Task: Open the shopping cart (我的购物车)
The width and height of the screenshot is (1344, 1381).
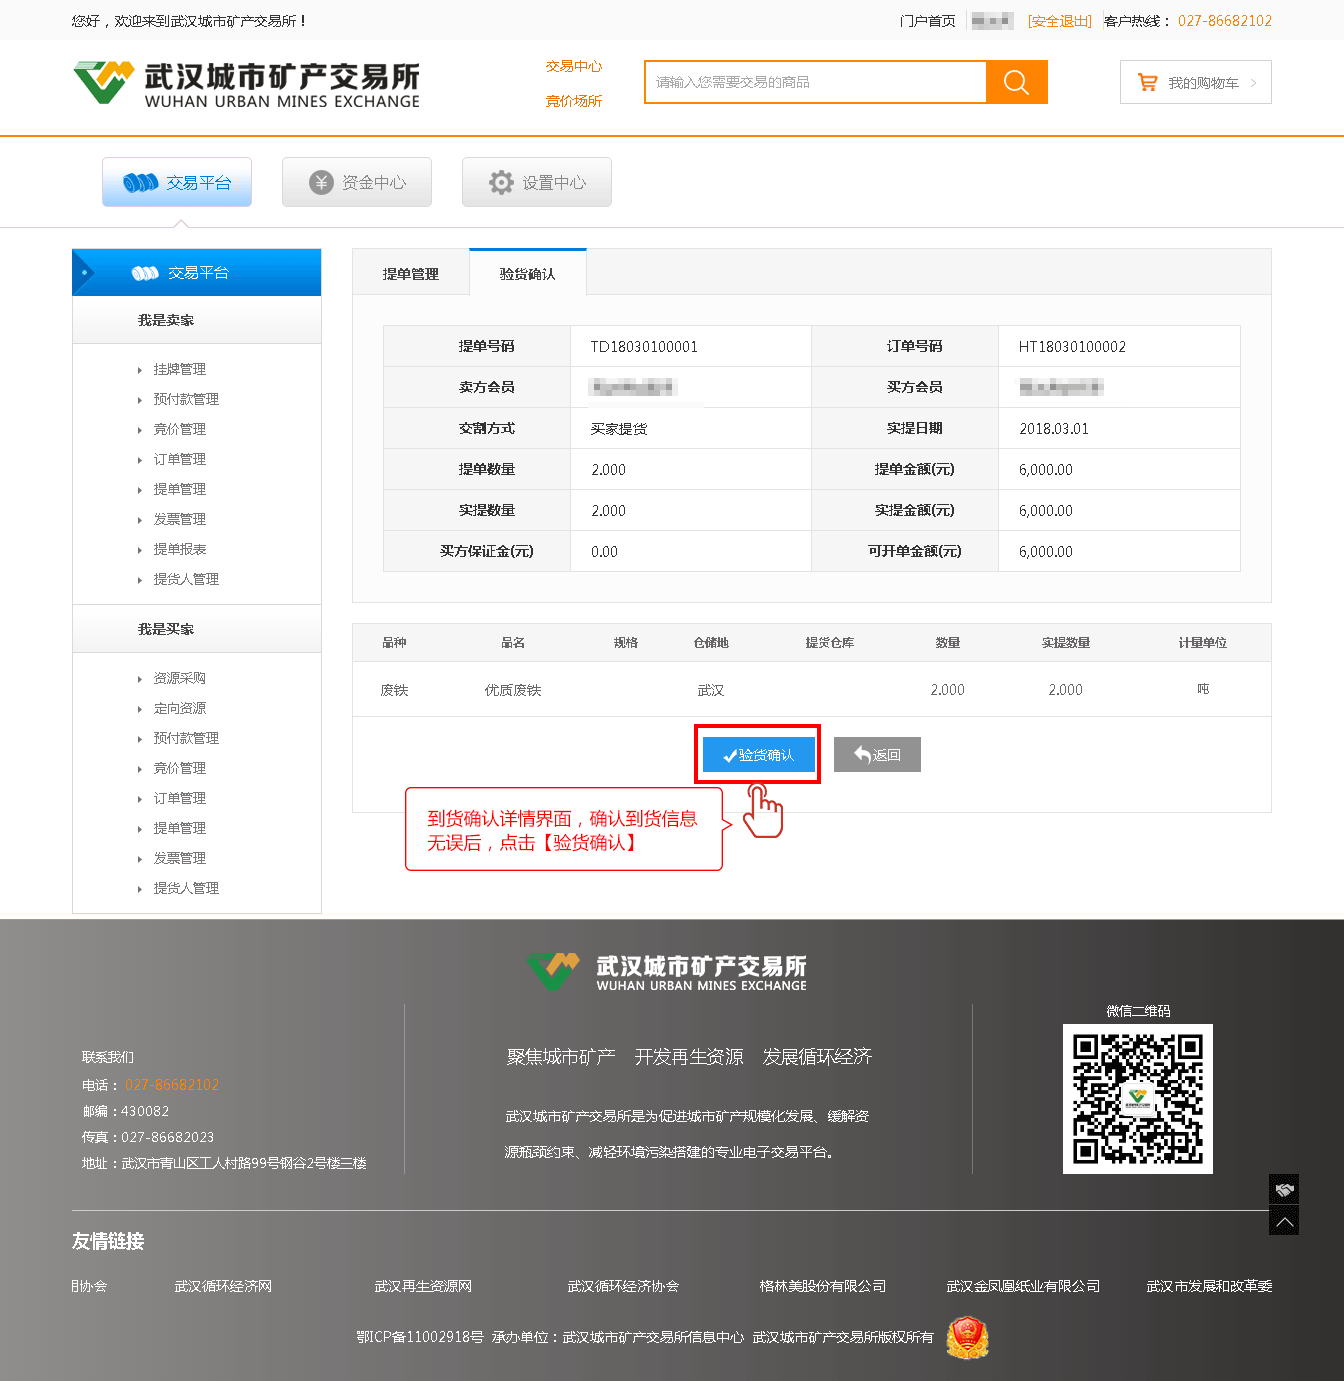Action: (1195, 83)
